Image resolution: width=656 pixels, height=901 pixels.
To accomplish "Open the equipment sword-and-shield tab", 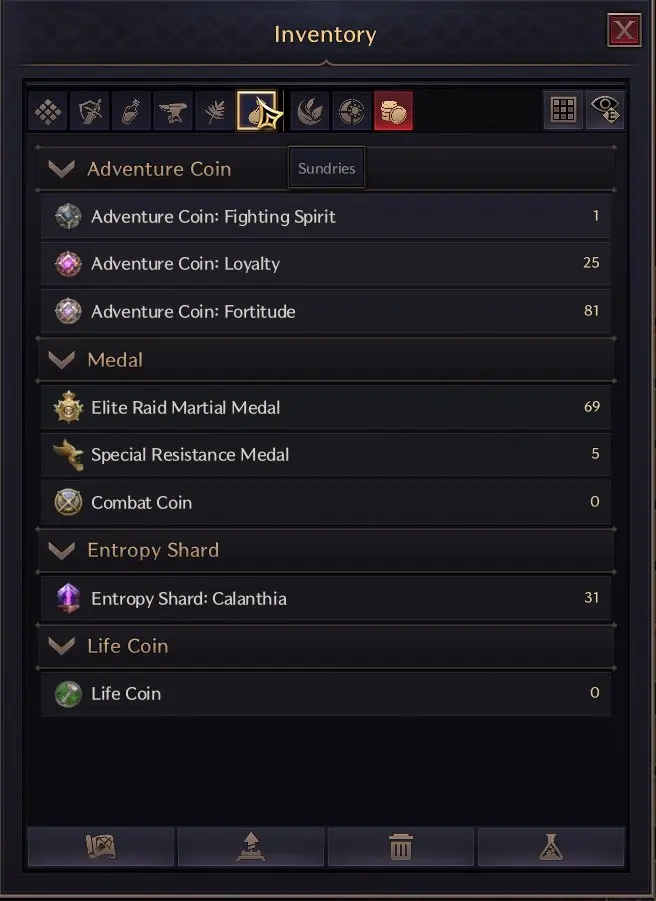I will (90, 111).
